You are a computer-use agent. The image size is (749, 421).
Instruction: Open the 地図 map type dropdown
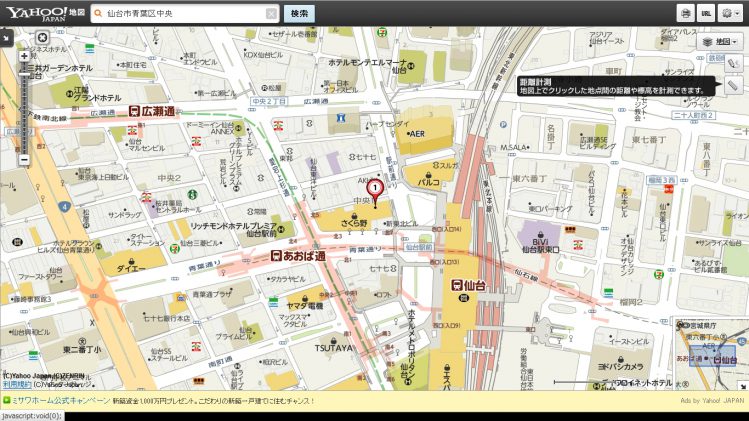(720, 42)
